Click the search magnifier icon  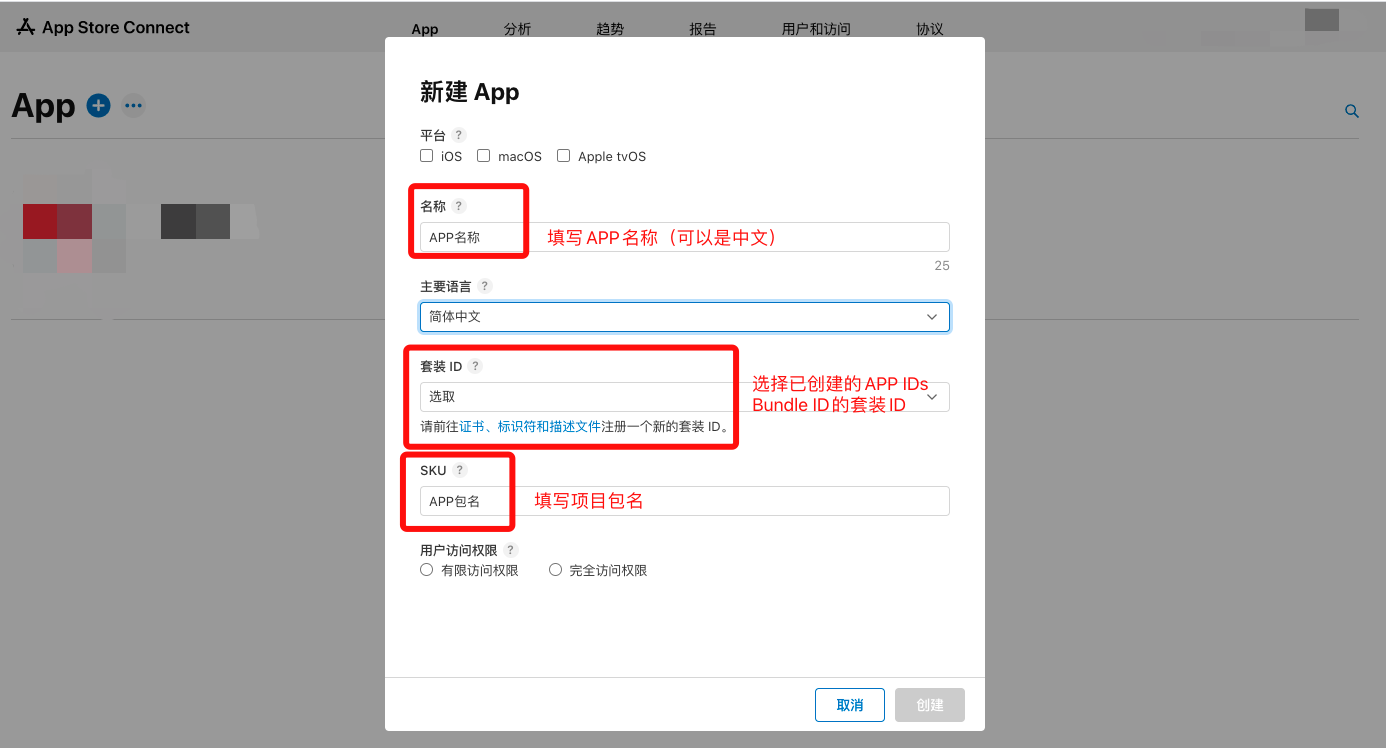(x=1352, y=111)
